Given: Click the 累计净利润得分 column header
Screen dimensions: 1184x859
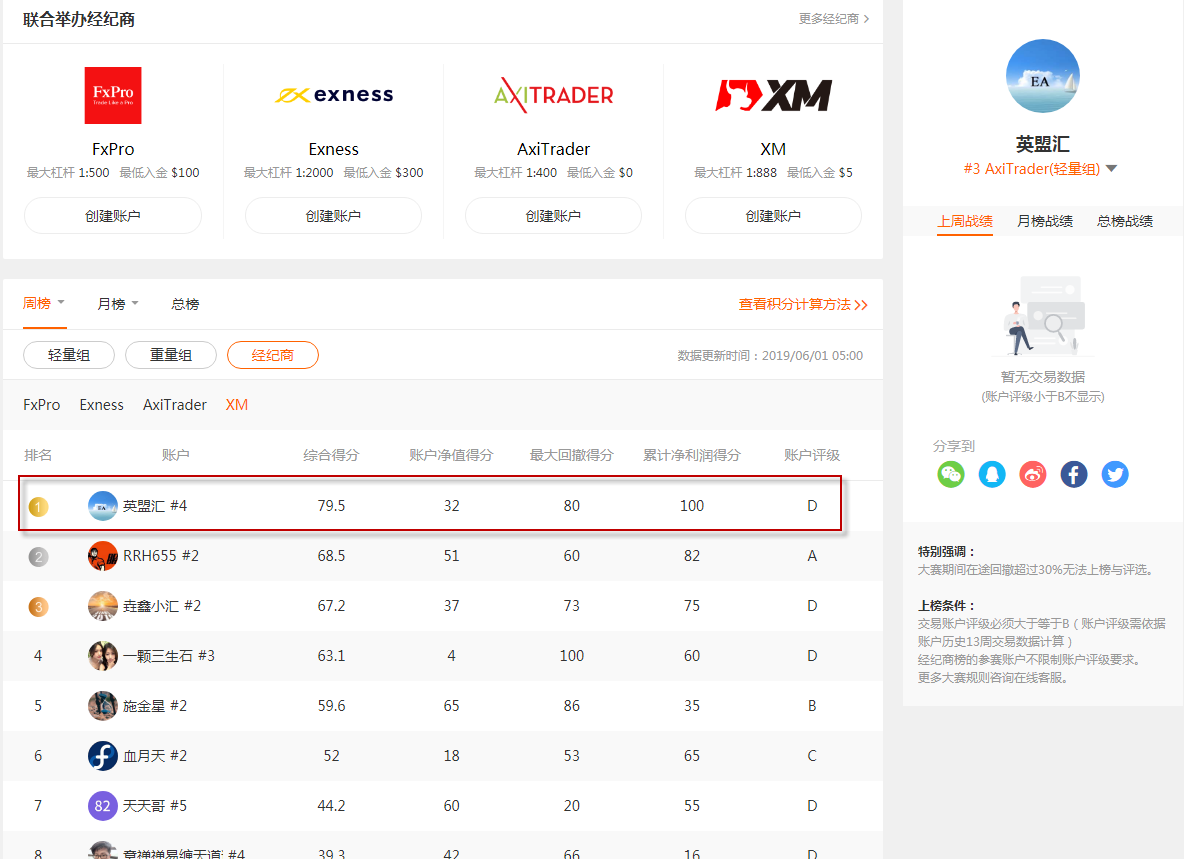Looking at the screenshot, I should pos(691,455).
